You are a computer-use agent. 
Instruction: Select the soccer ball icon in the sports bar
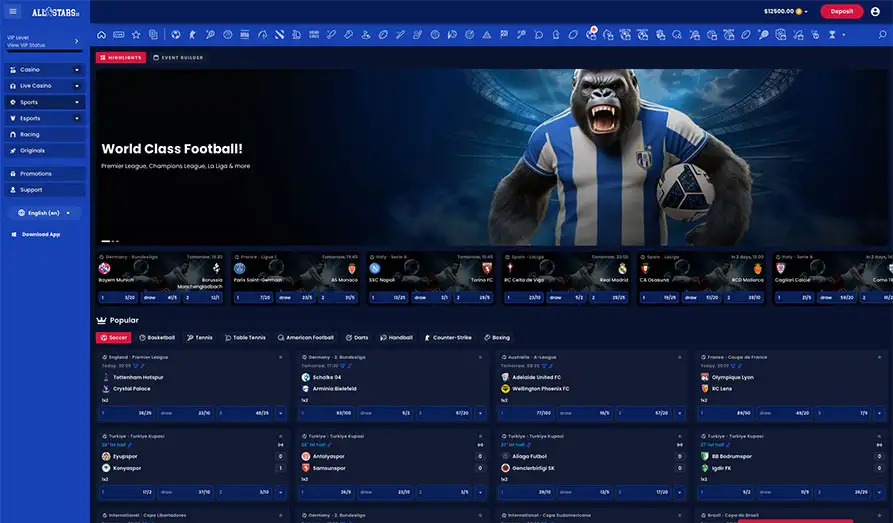(x=176, y=35)
